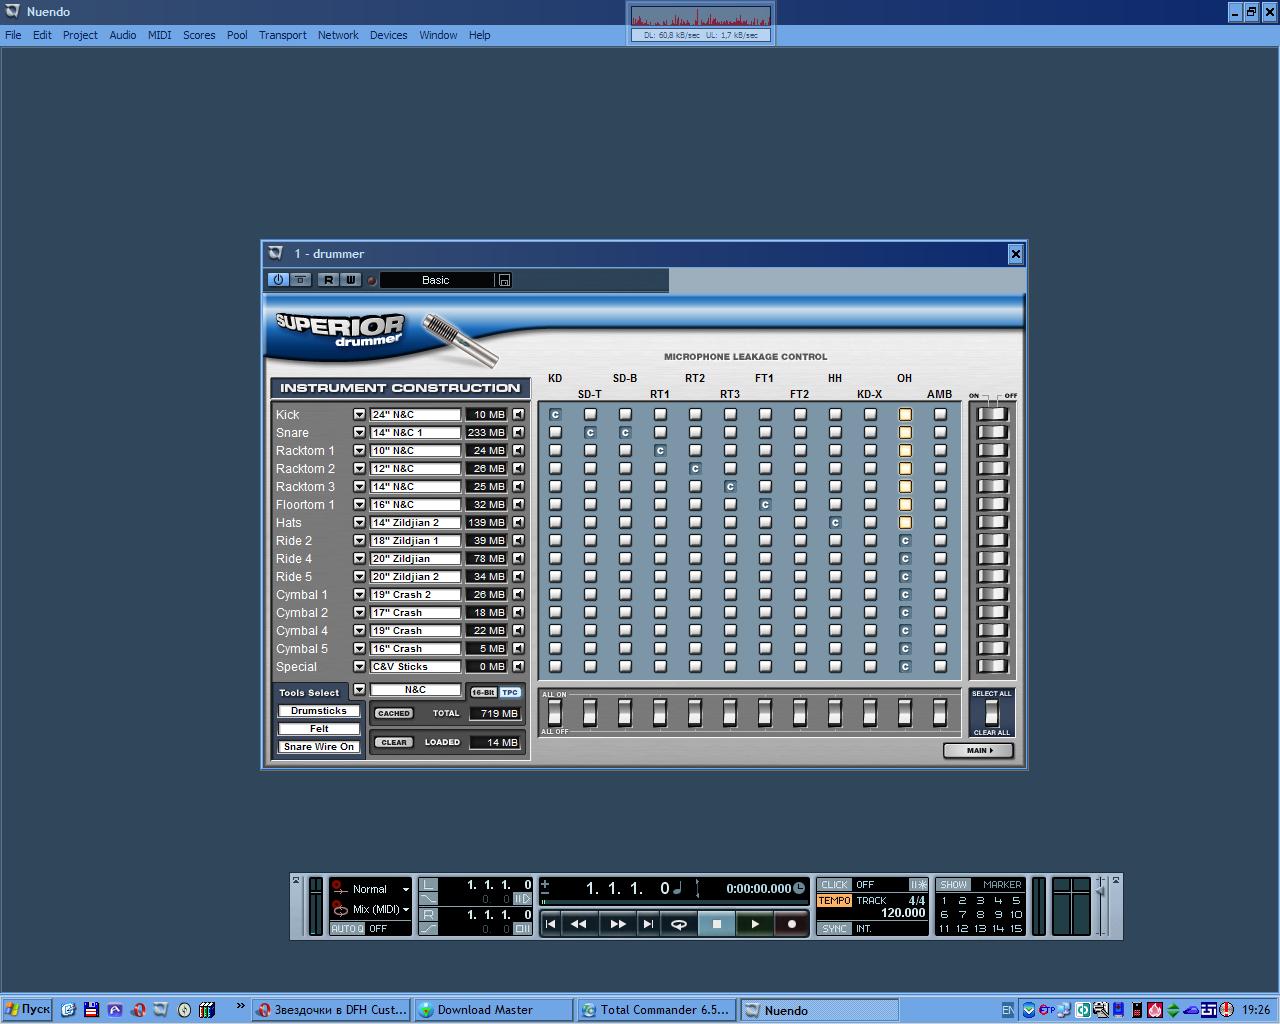Audition the Special speaker icon
The image size is (1280, 1024).
(x=518, y=666)
